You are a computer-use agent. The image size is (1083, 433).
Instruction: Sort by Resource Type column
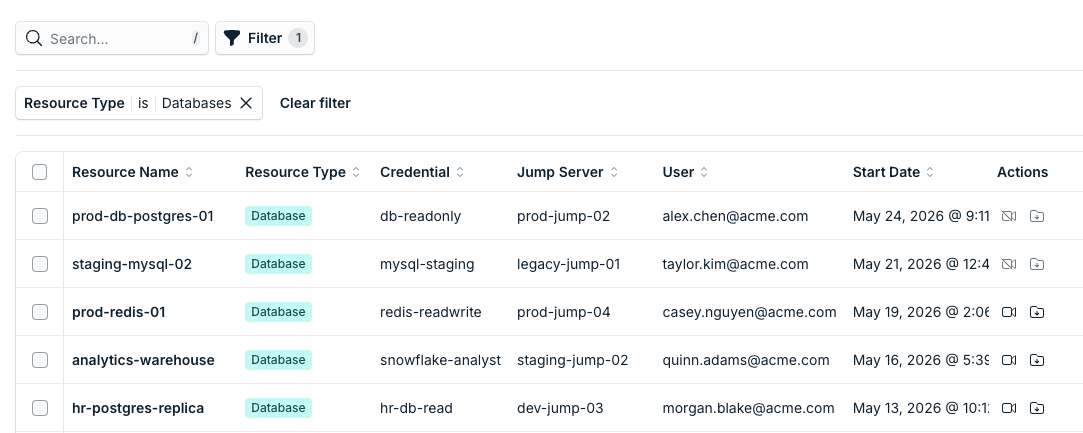click(x=303, y=172)
